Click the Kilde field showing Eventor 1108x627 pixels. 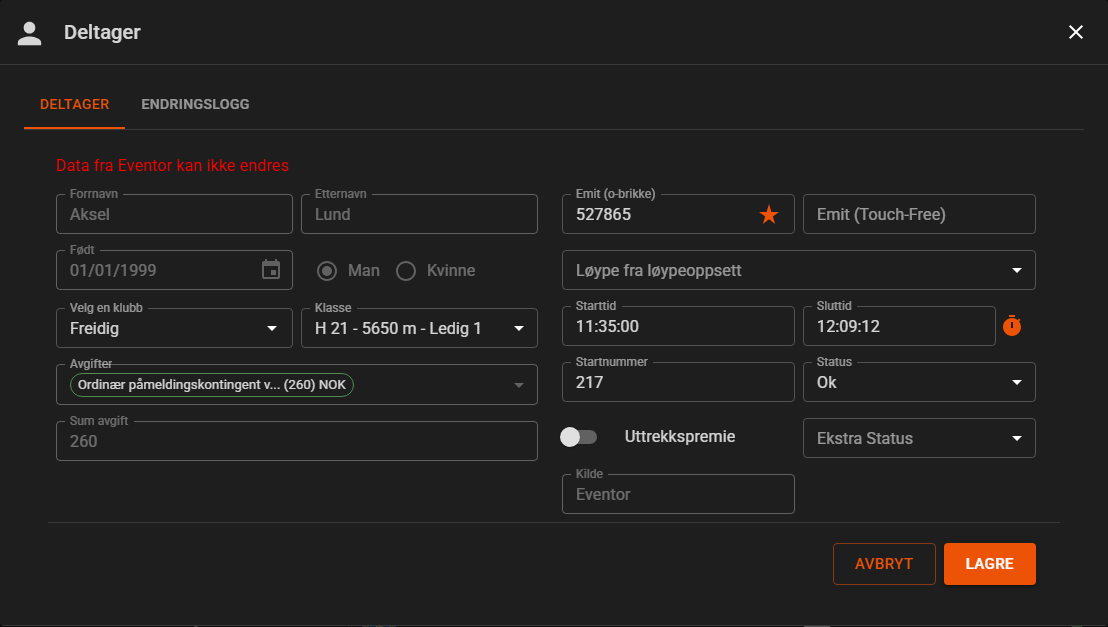678,494
